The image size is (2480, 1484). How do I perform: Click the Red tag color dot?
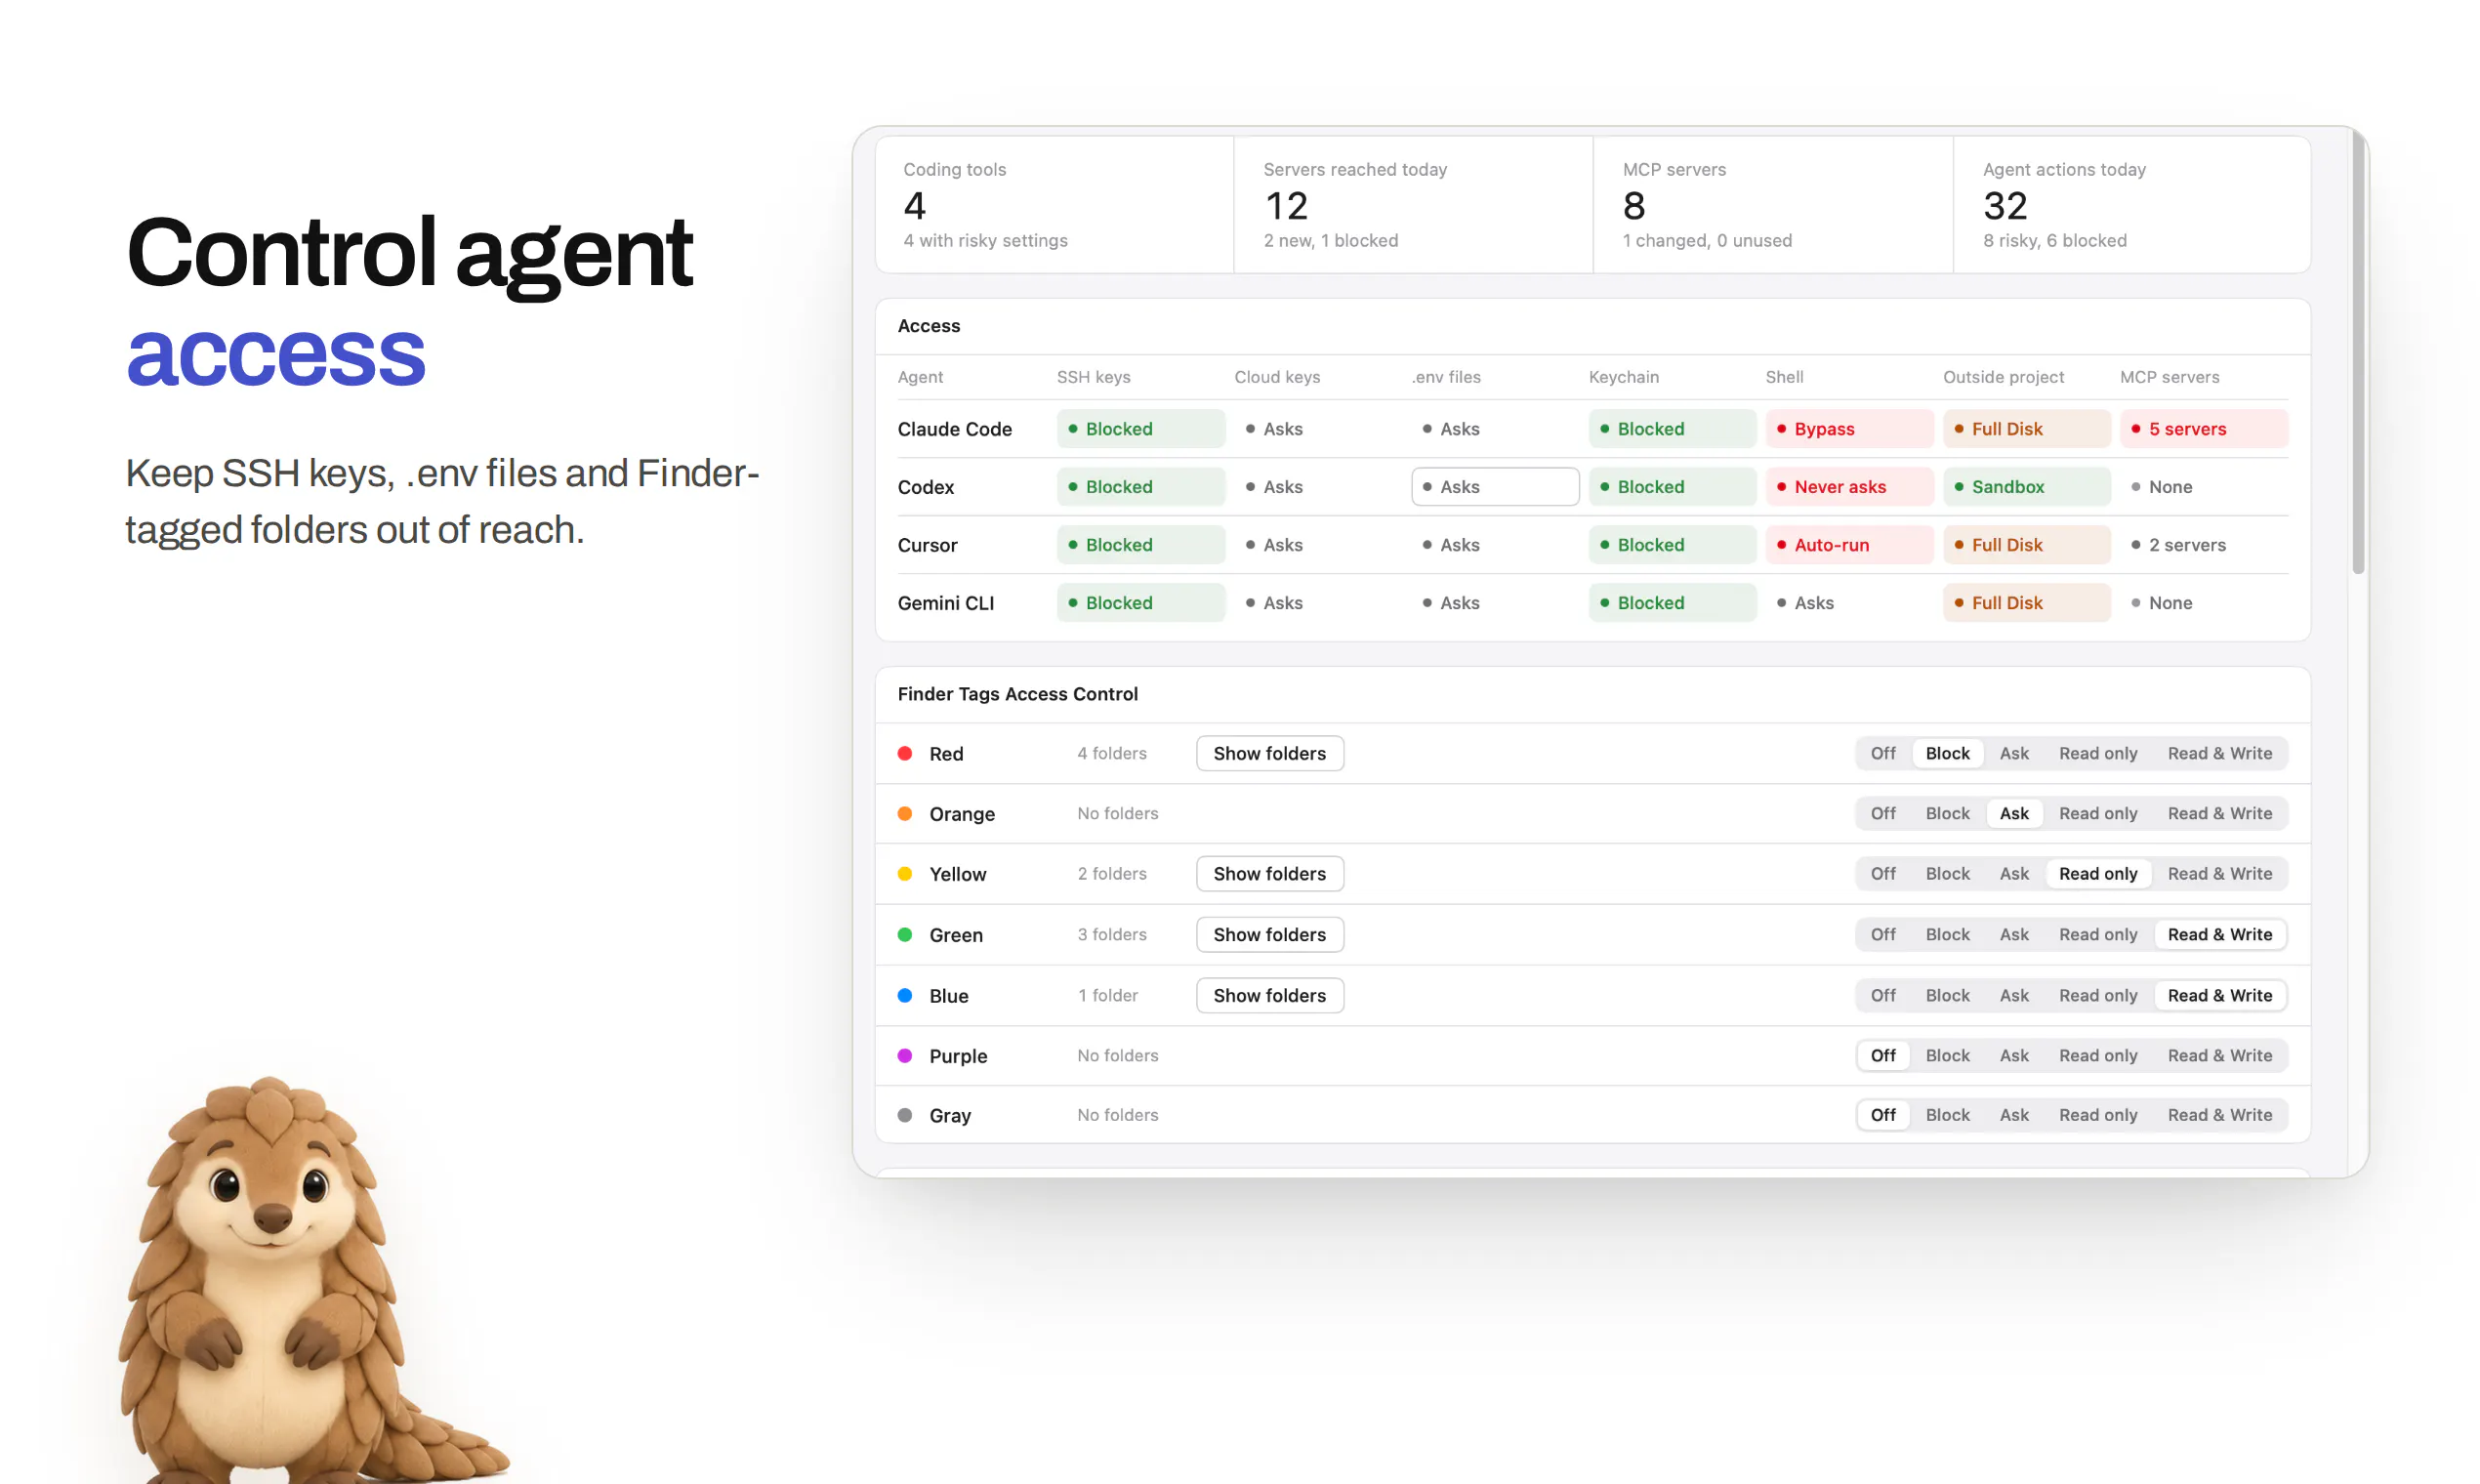(904, 753)
